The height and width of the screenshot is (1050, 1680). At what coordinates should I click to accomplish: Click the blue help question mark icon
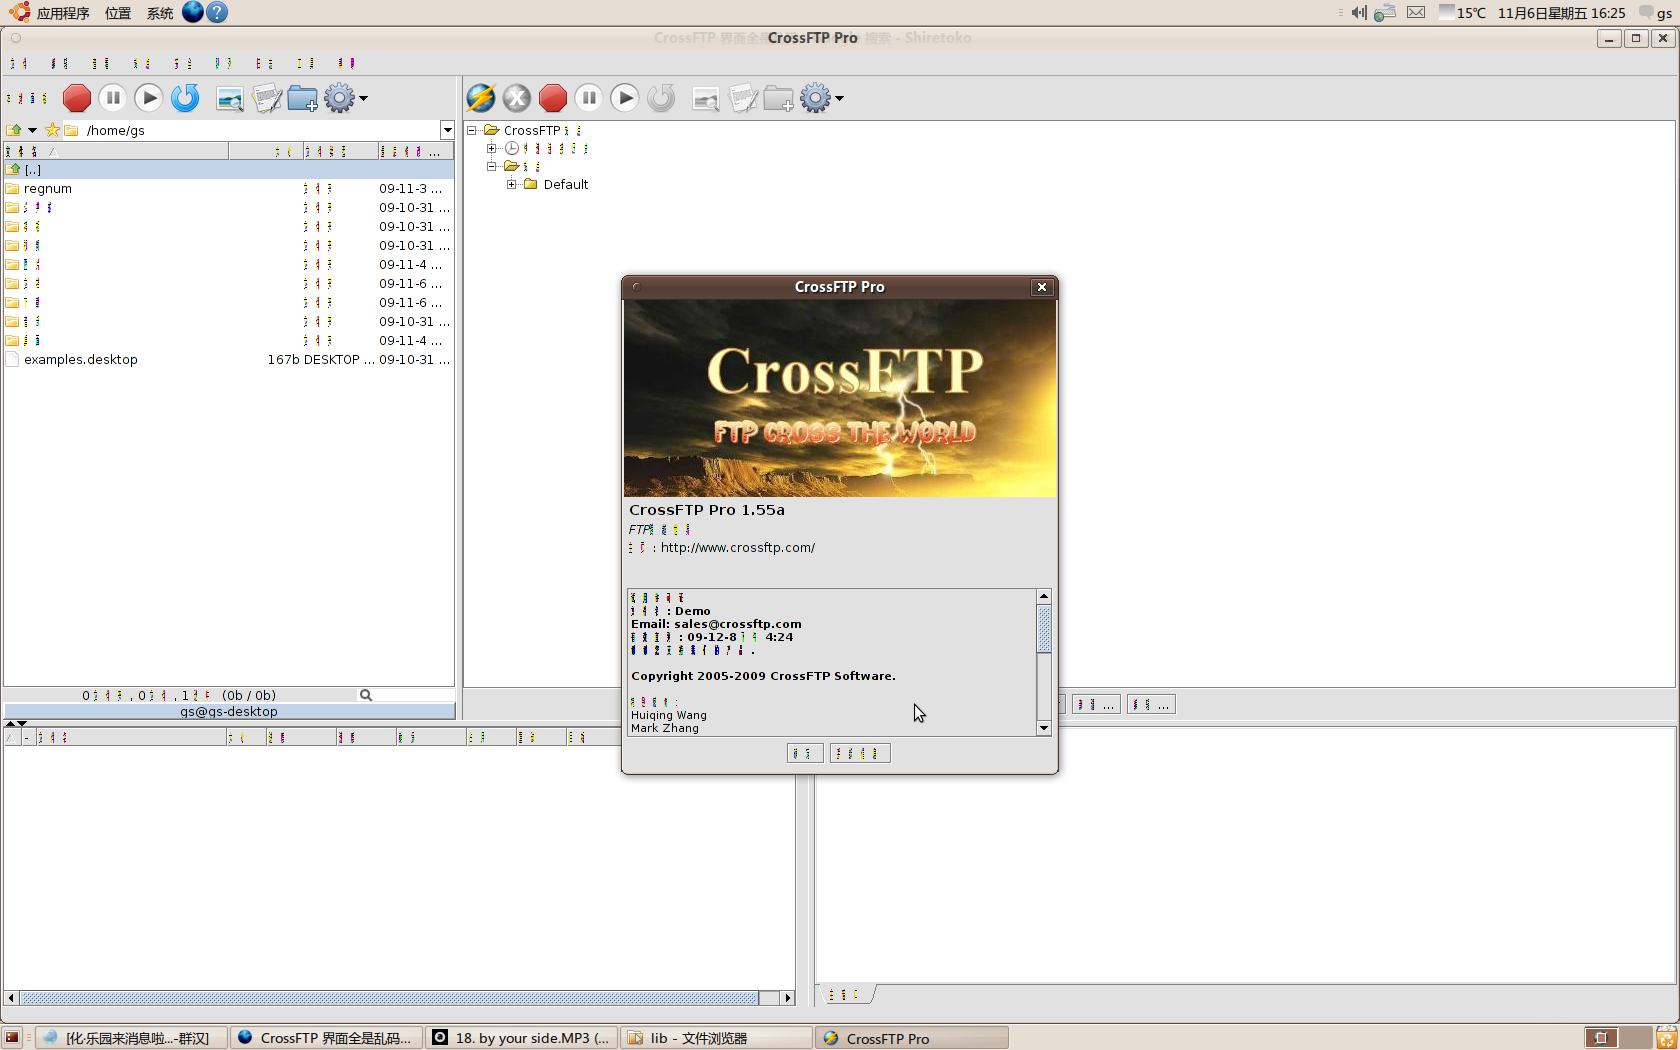point(217,12)
